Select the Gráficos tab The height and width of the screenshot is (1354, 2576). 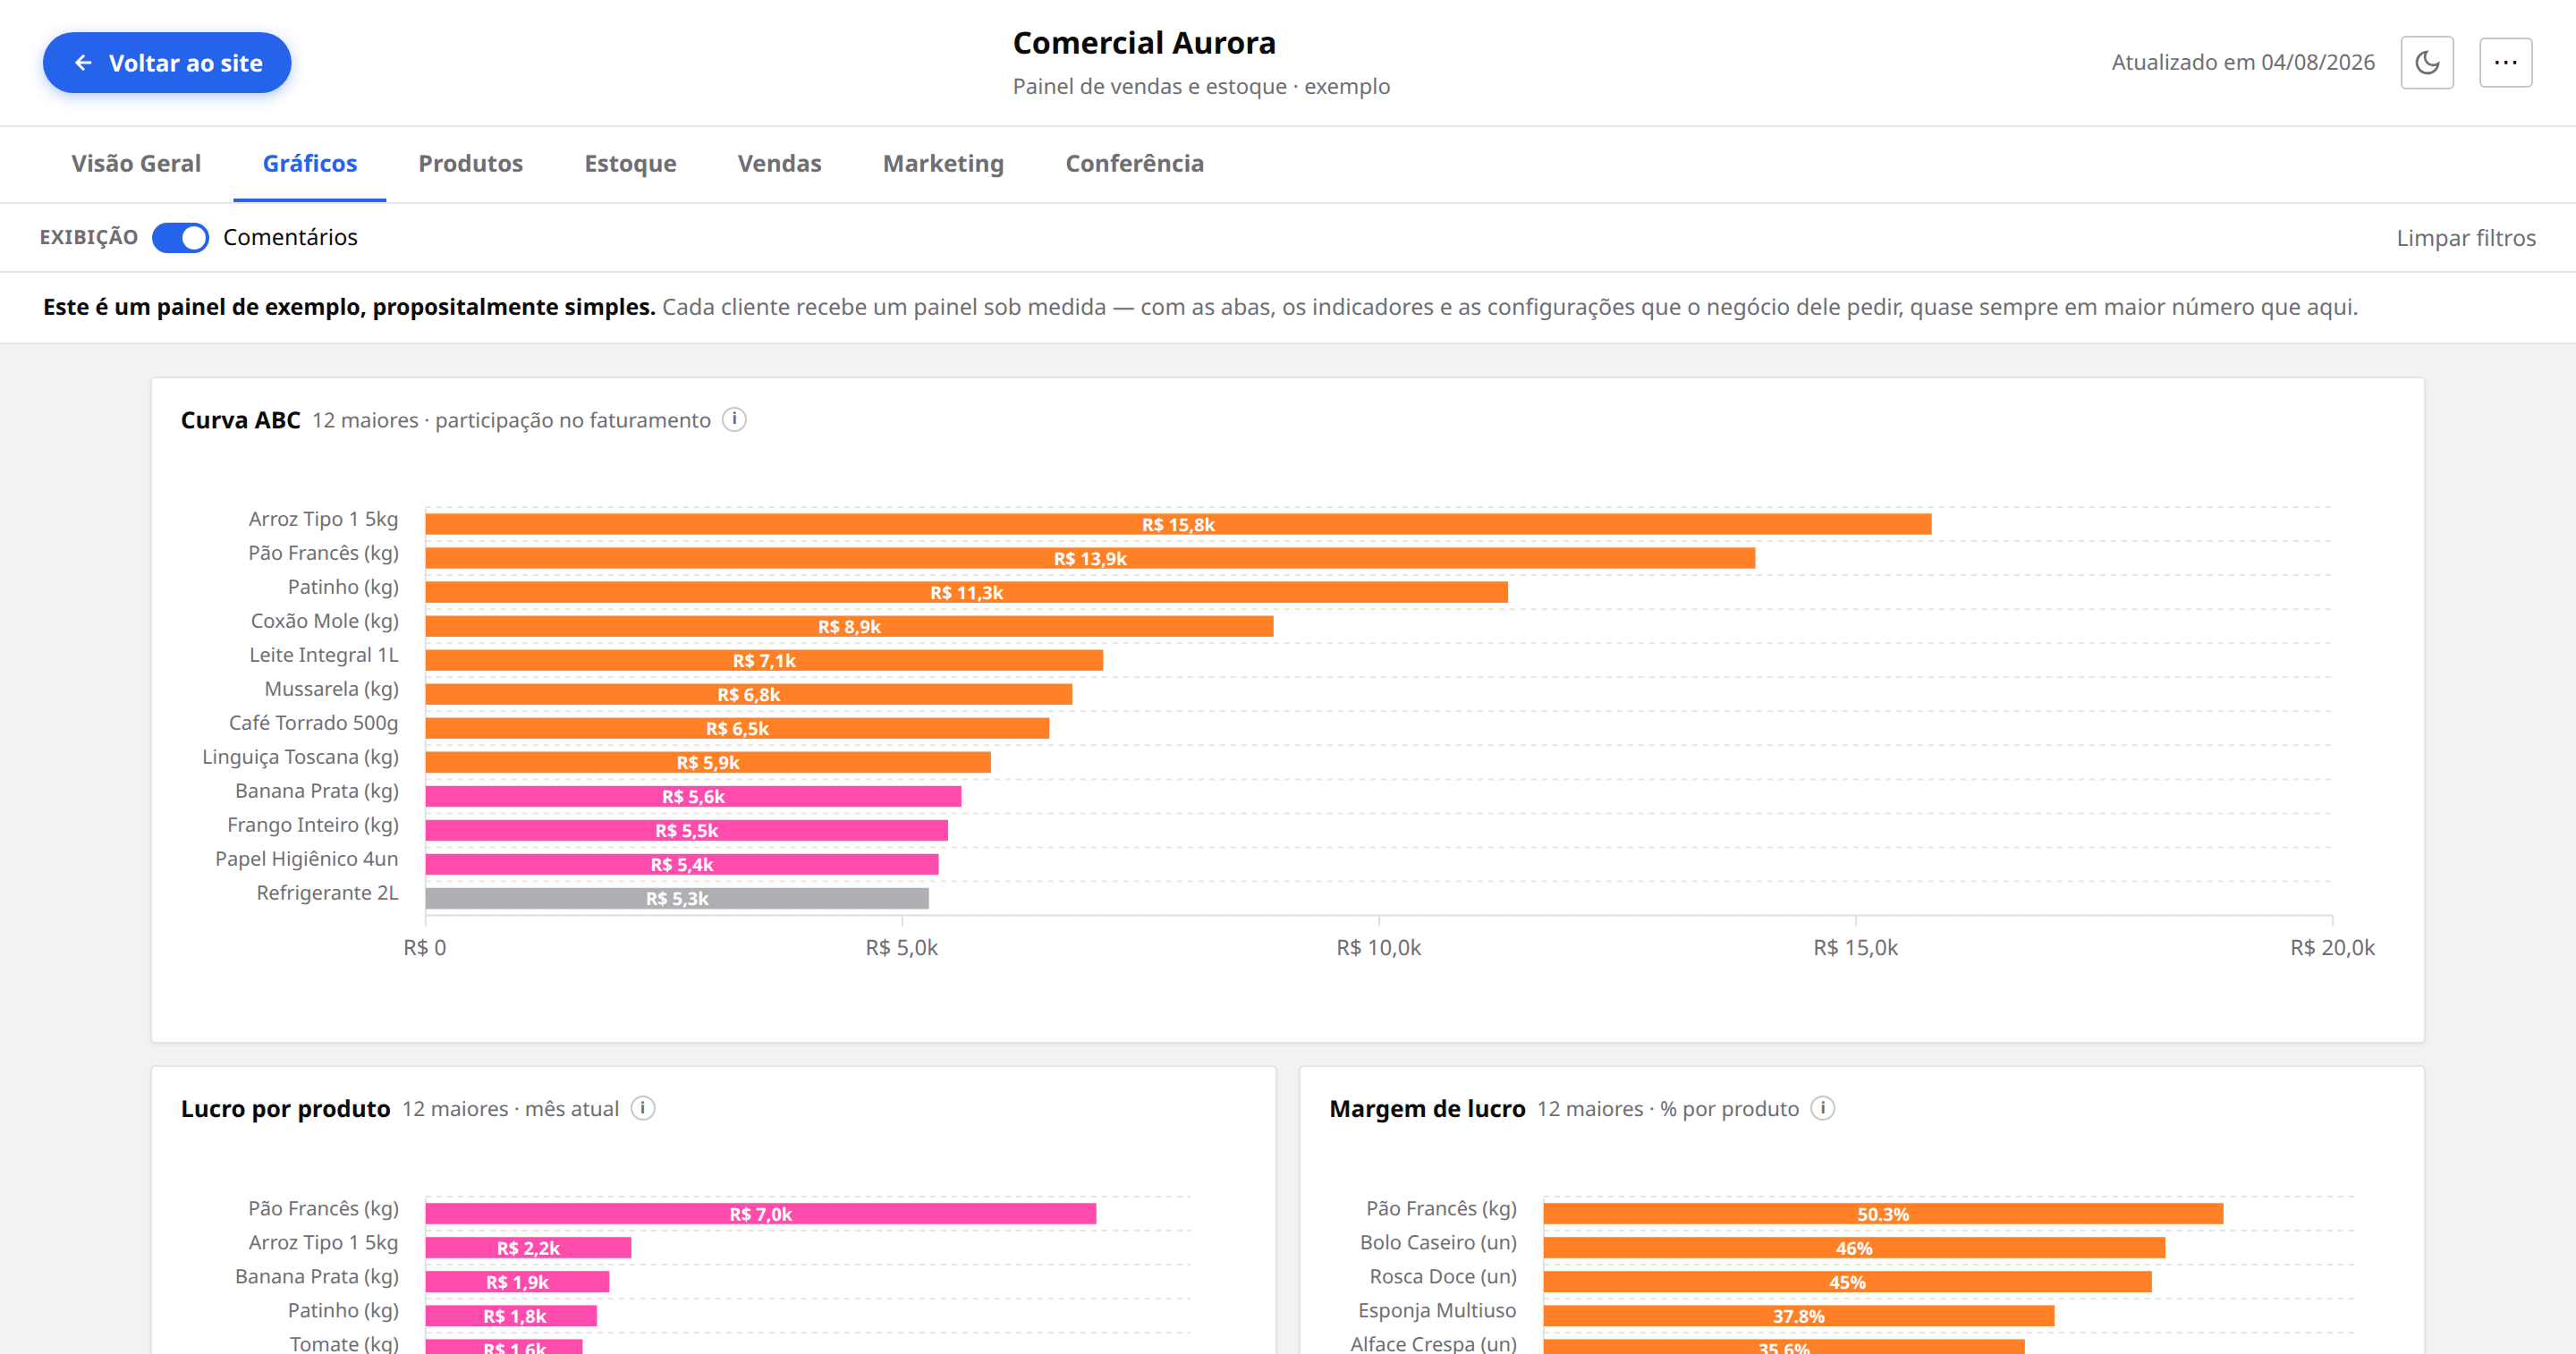click(310, 164)
